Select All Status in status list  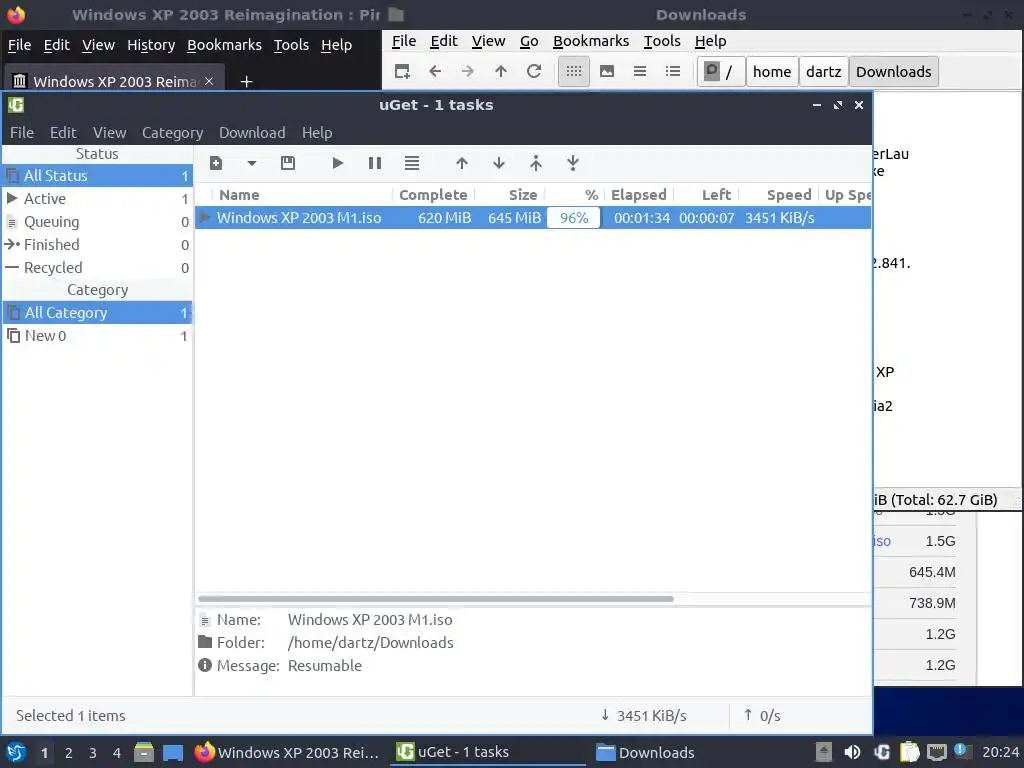tap(97, 176)
